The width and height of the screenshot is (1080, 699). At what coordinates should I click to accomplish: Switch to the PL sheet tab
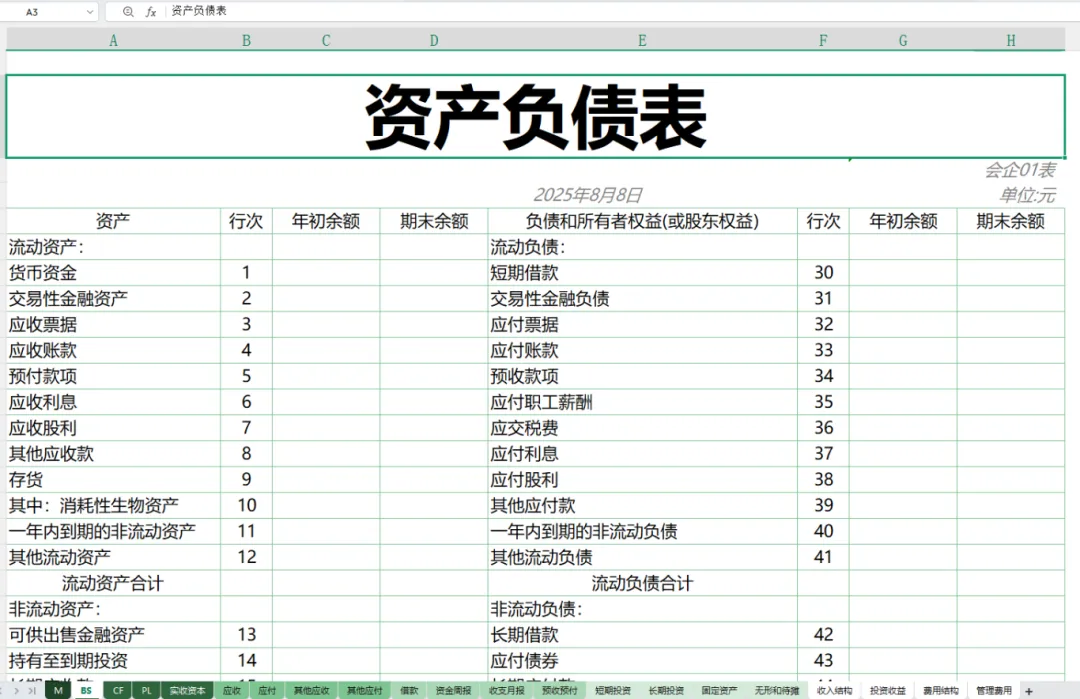tap(147, 690)
